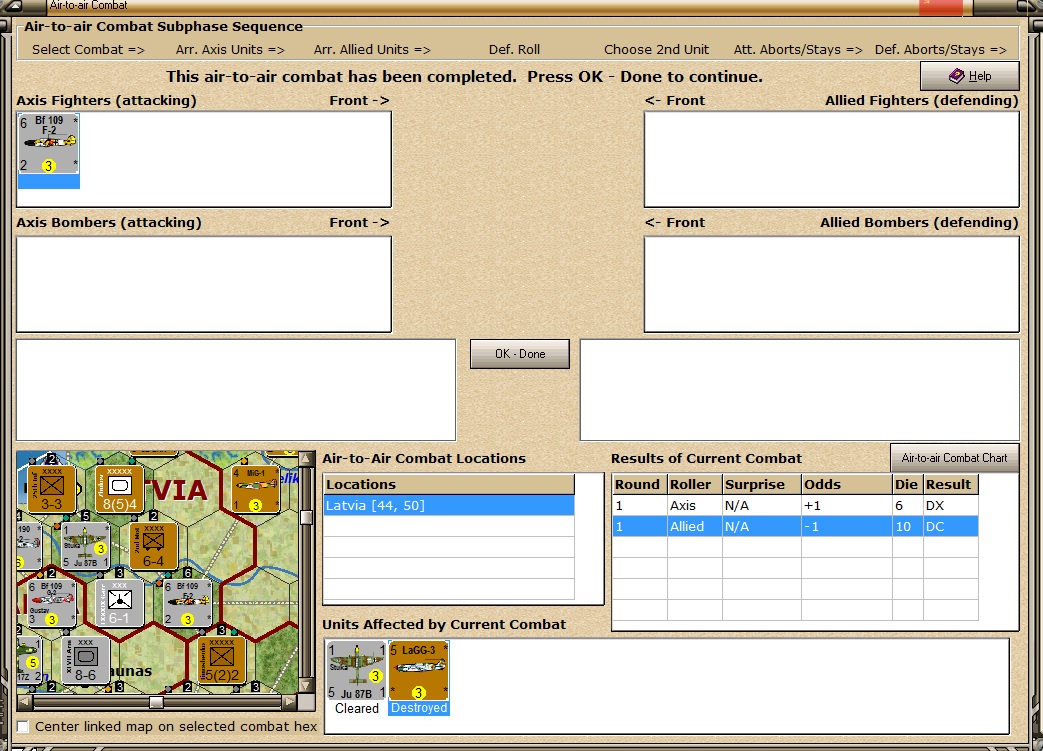The image size is (1043, 751).
Task: Click the Att. Aborts/Stays subphase step
Action: coord(798,49)
